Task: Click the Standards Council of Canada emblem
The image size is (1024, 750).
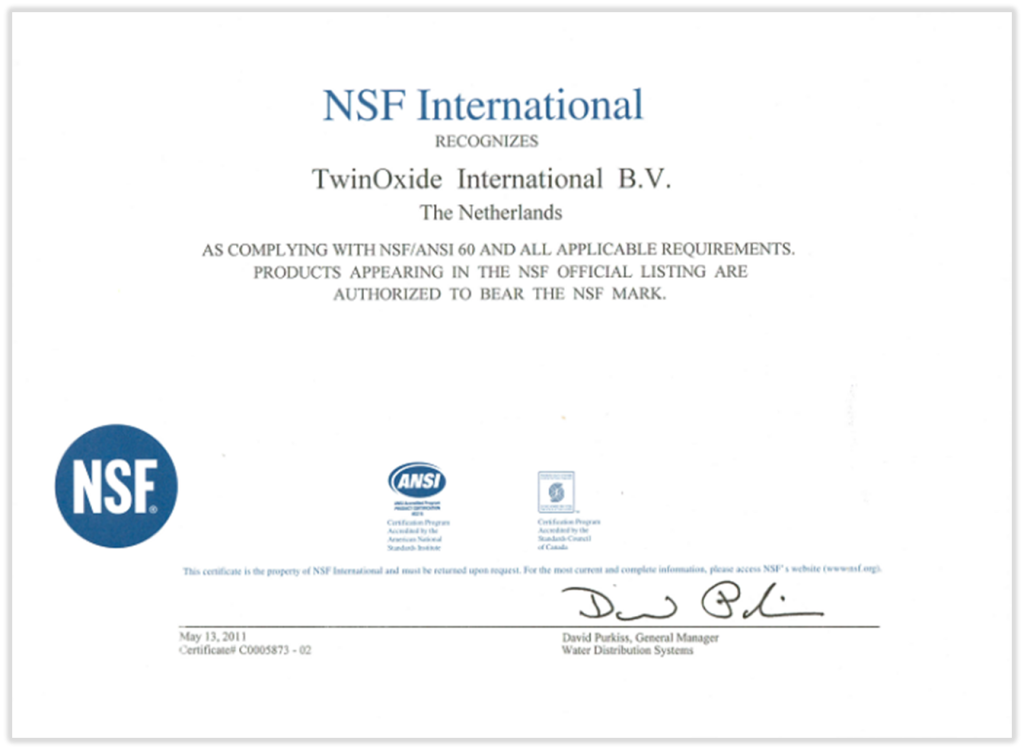Action: tap(556, 492)
